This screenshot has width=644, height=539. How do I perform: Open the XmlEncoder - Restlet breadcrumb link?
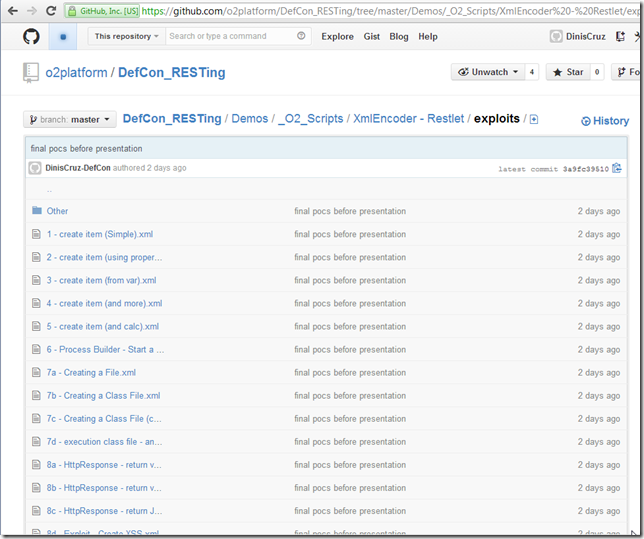(409, 119)
